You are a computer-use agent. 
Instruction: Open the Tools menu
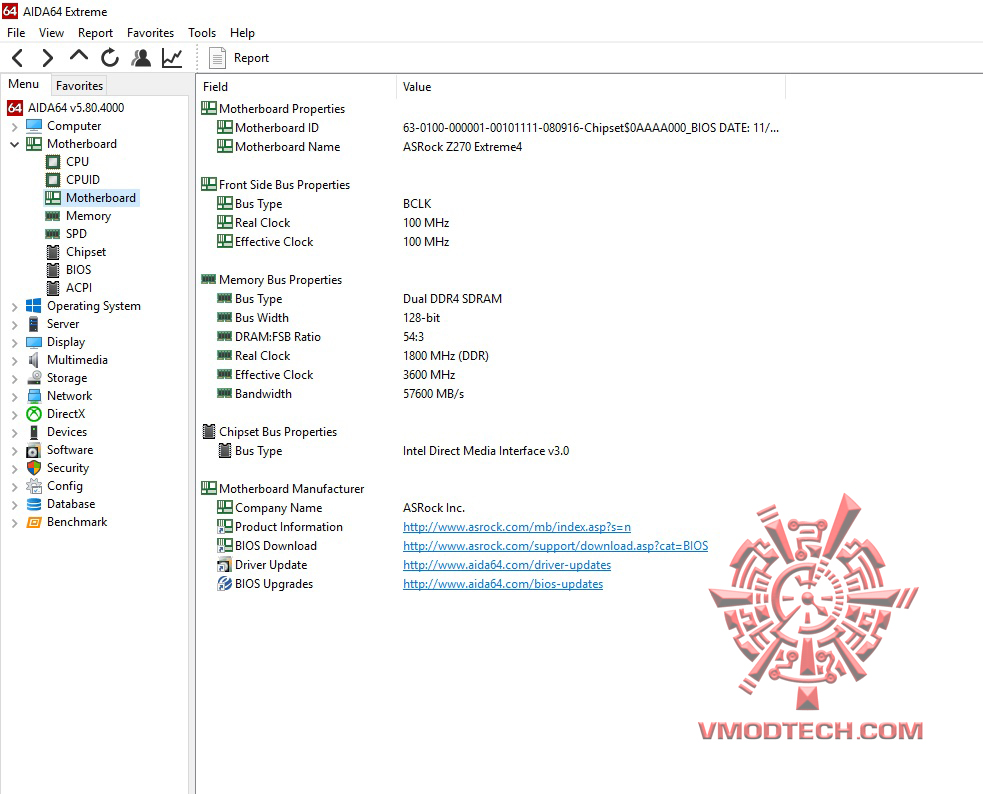pyautogui.click(x=202, y=33)
